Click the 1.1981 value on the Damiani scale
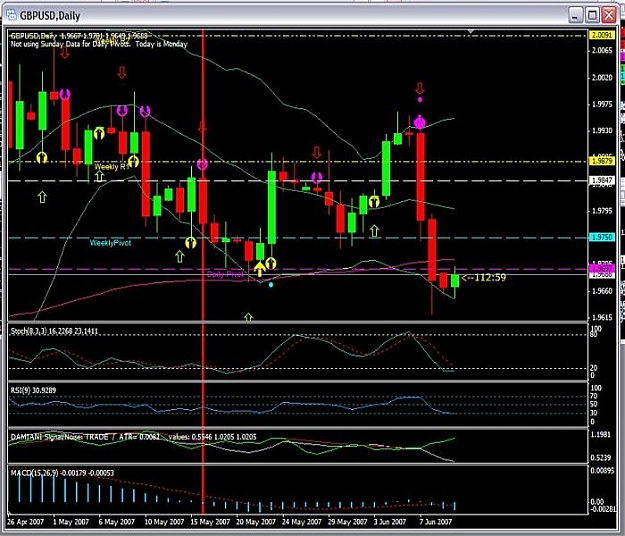 [x=600, y=434]
